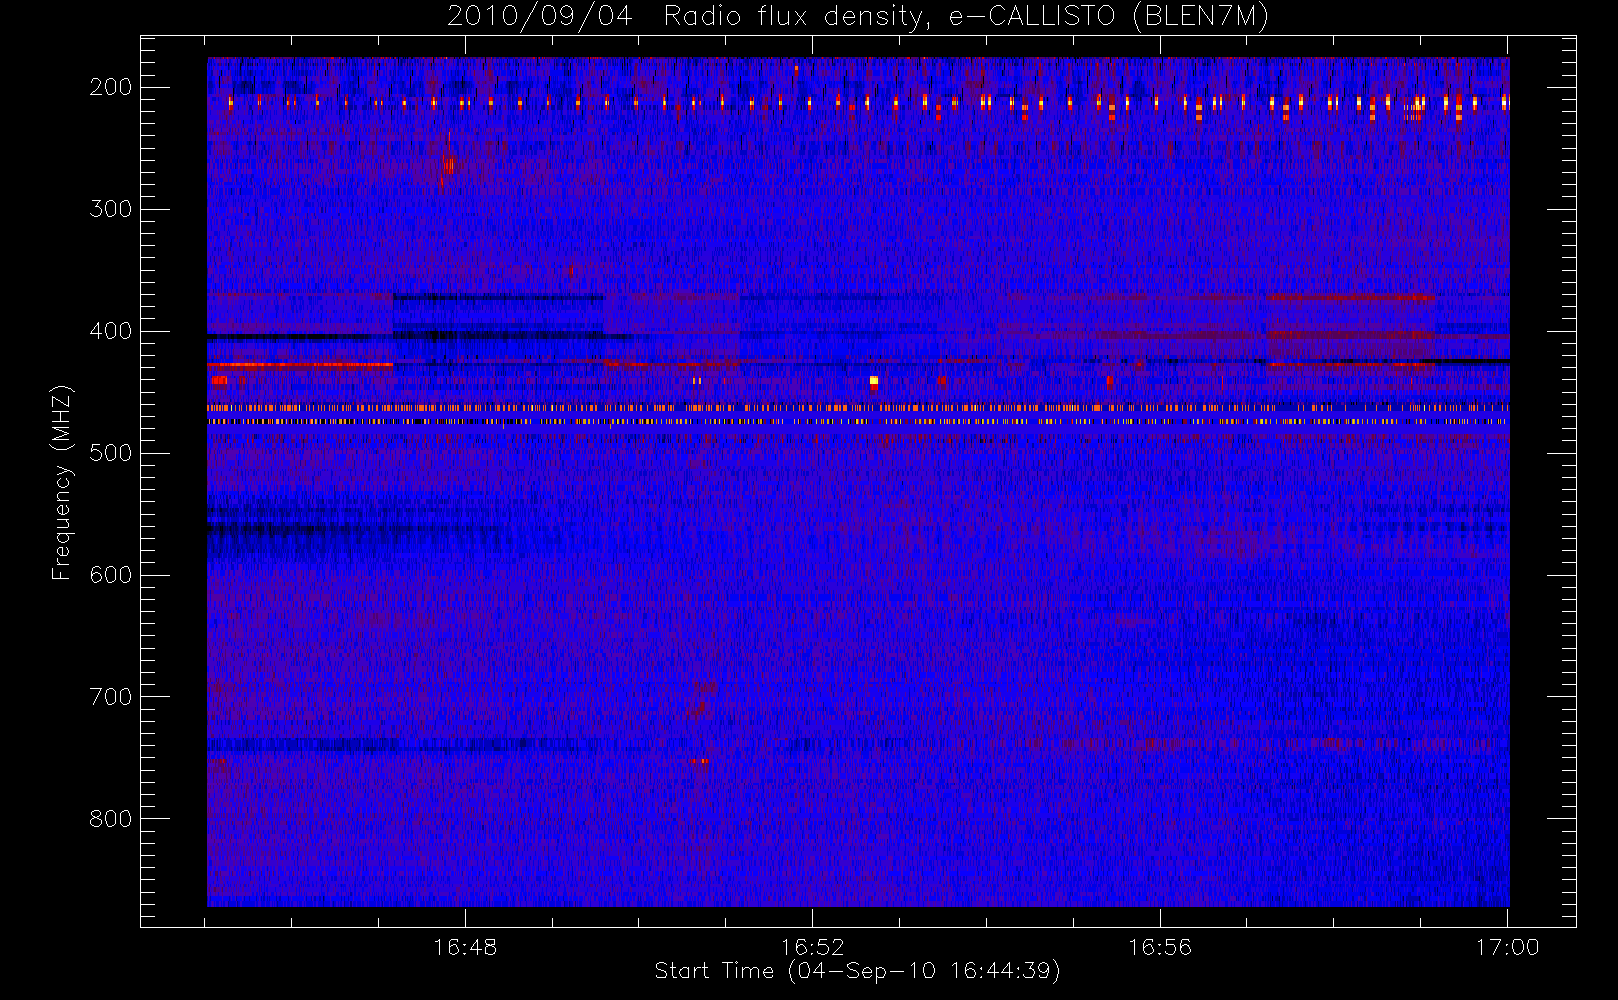This screenshot has width=1618, height=1000.
Task: Click the 600 frequency tick label
Action: click(111, 575)
